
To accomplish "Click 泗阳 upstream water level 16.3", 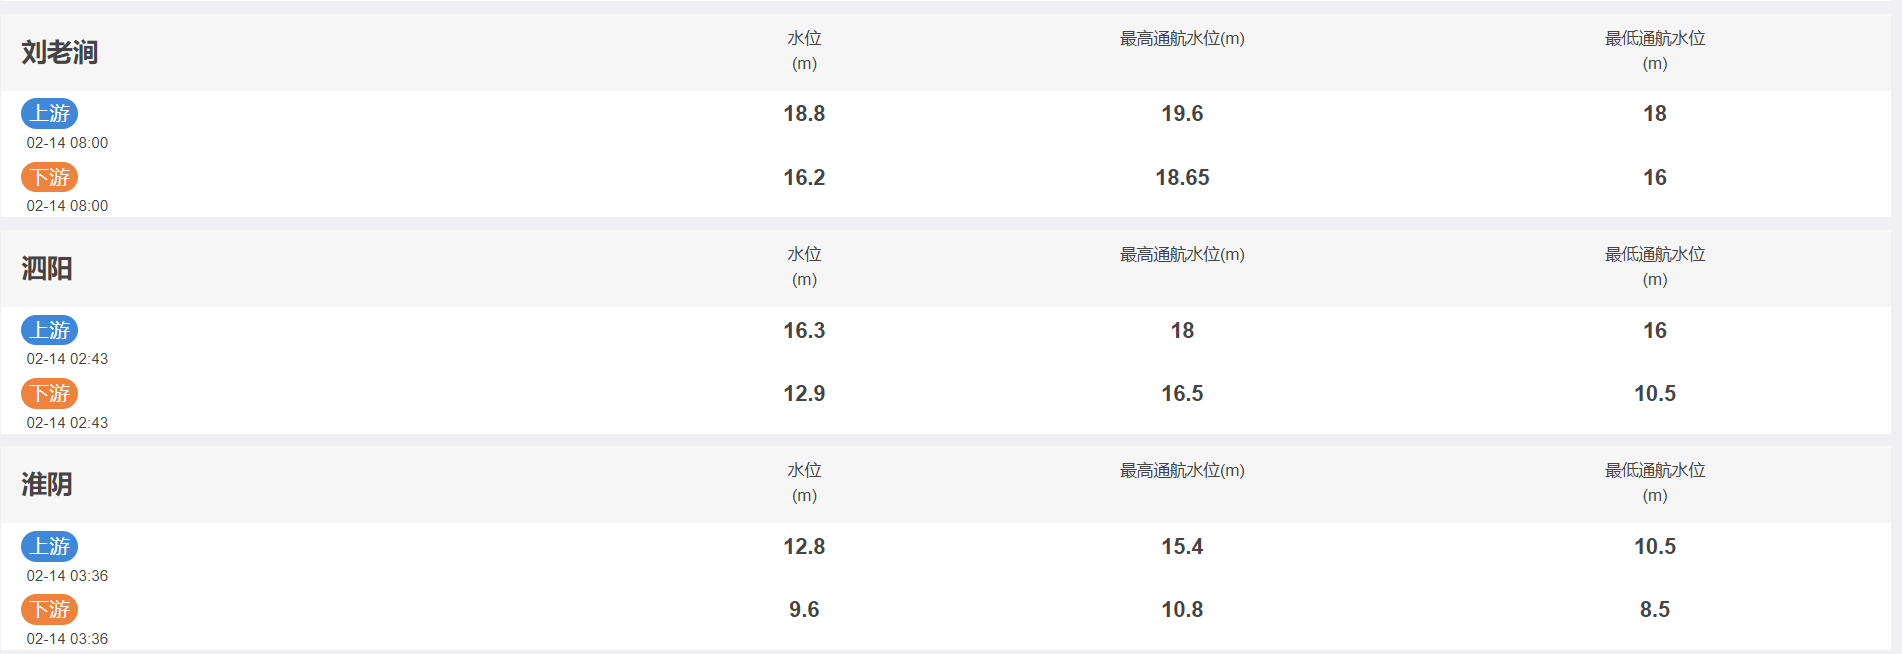I will (x=804, y=331).
